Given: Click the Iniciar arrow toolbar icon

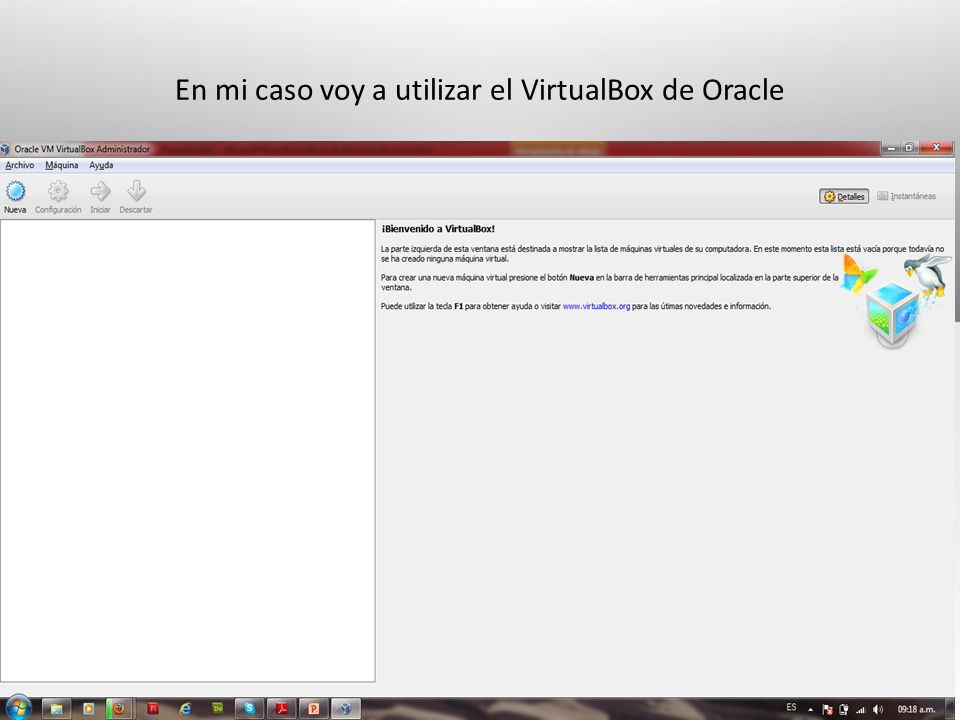Looking at the screenshot, I should tap(100, 197).
